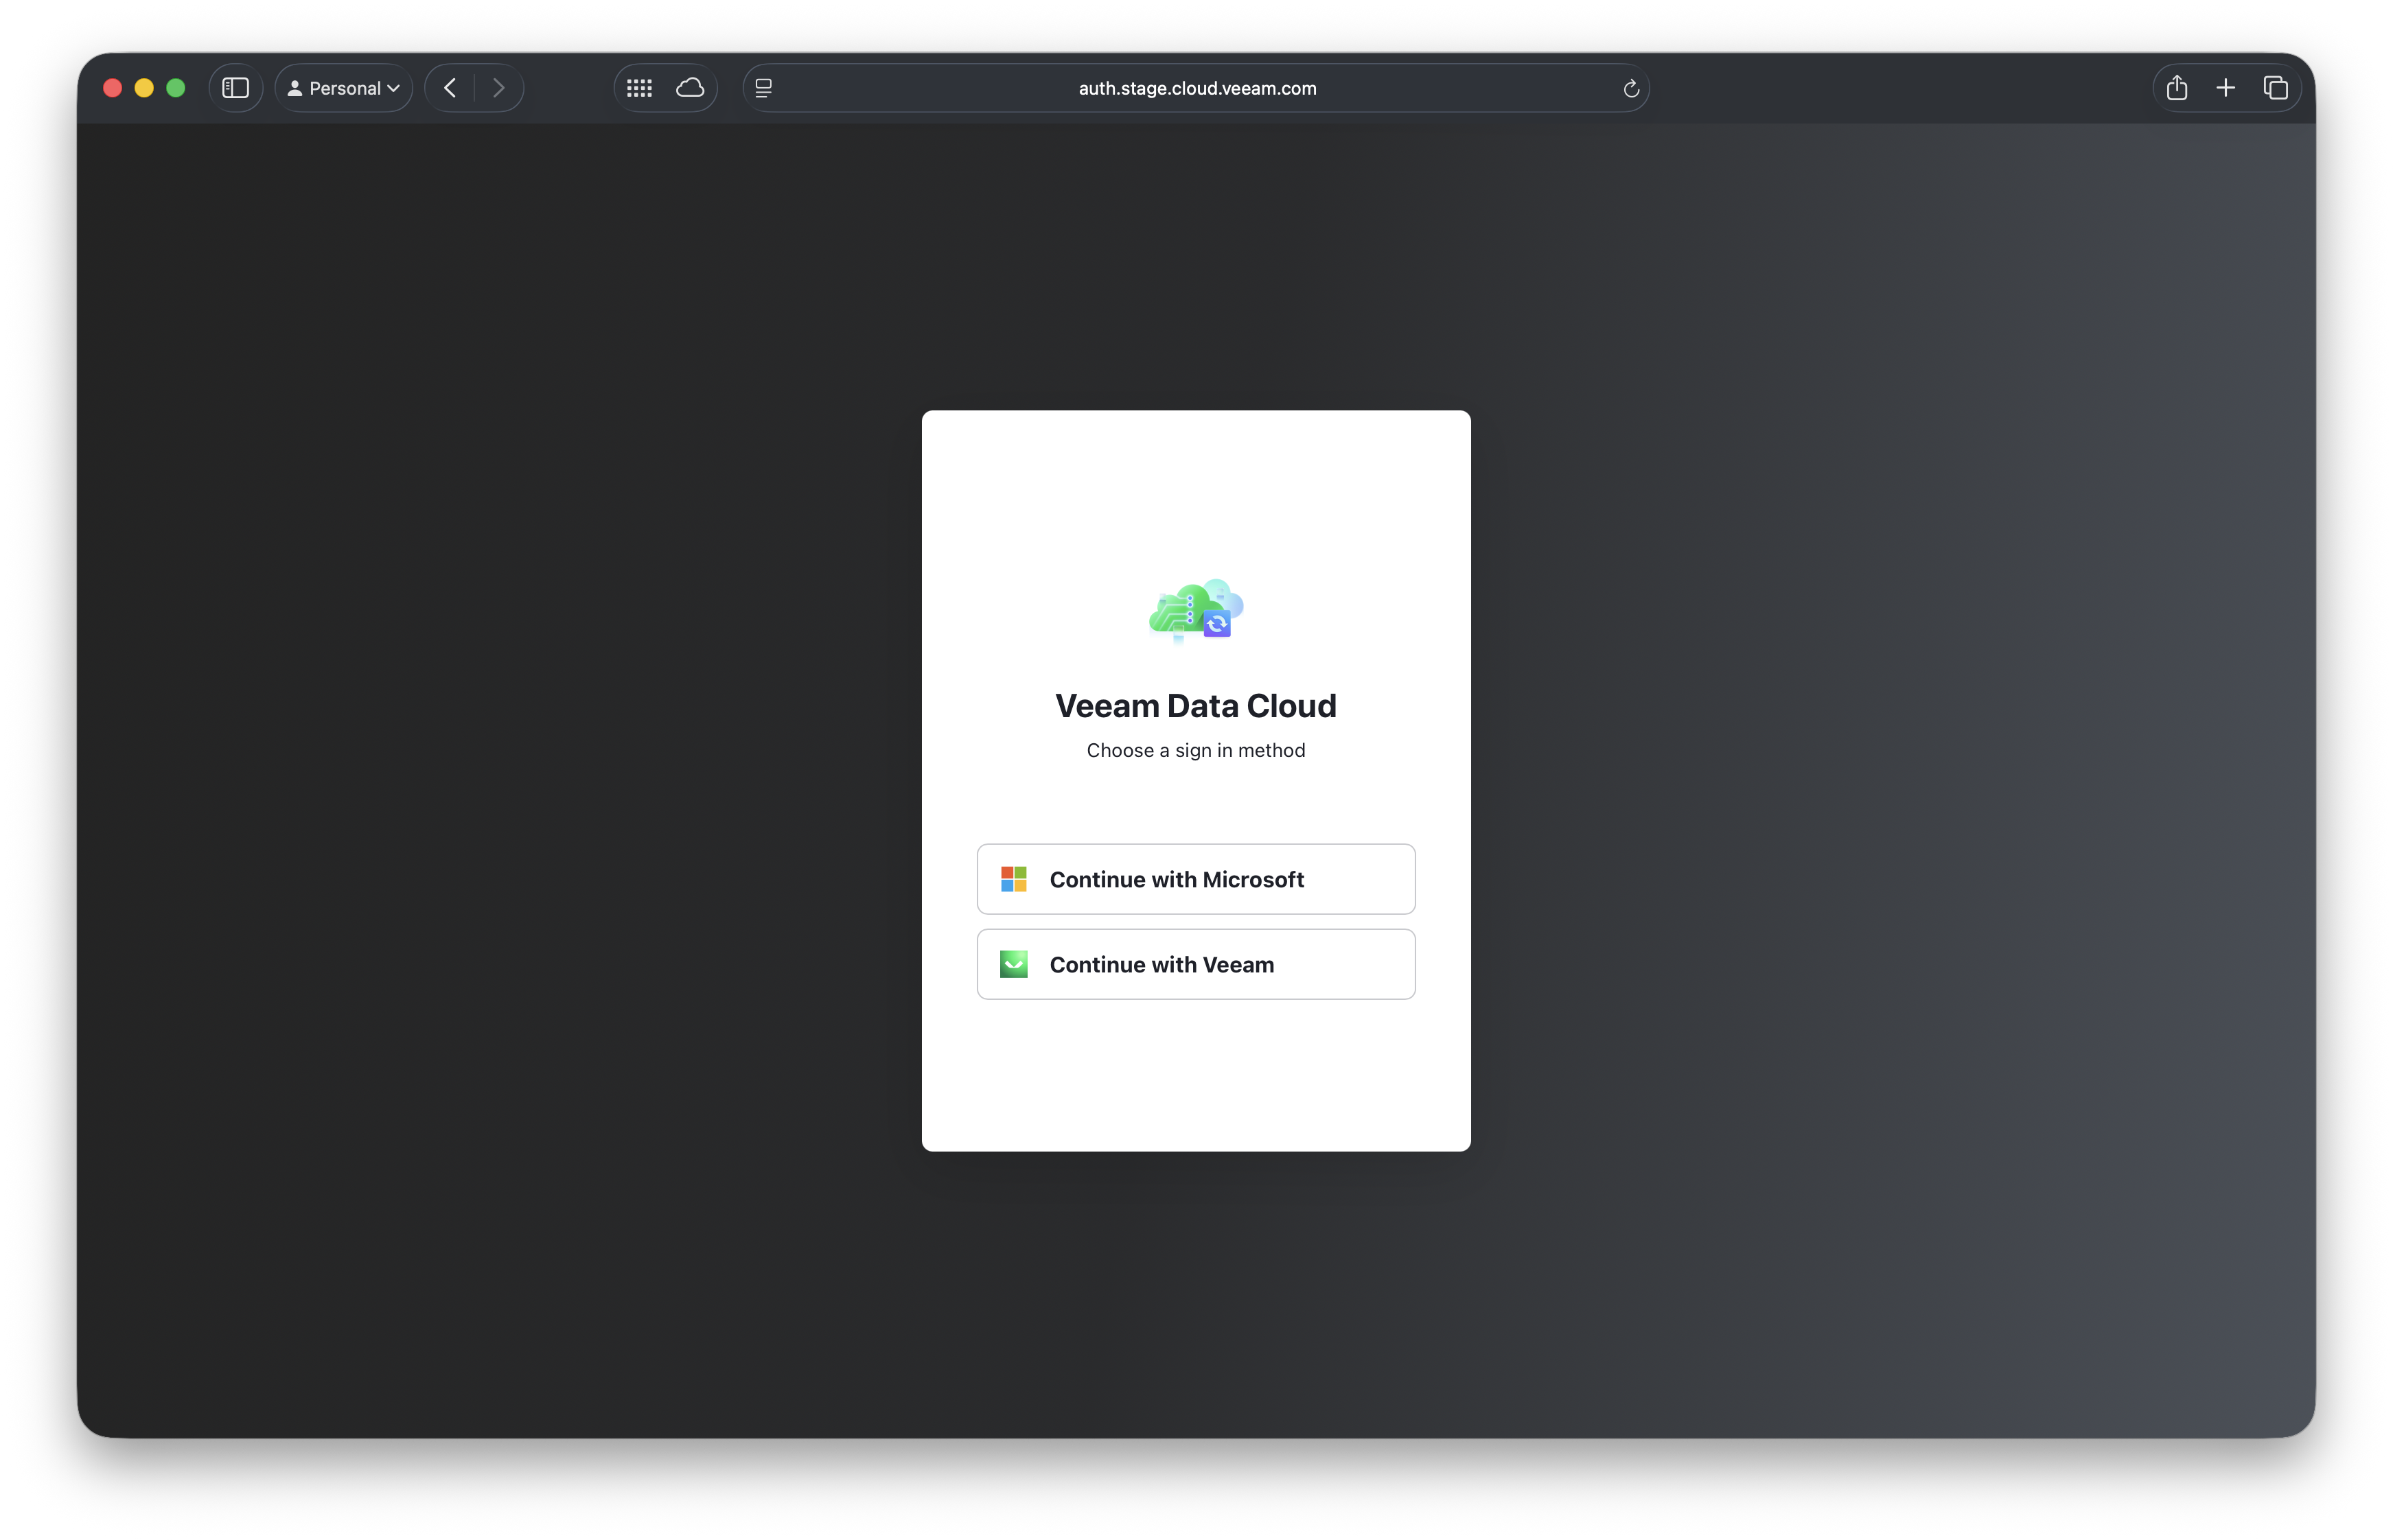This screenshot has width=2393, height=1540.
Task: Click the green Veeam logo icon
Action: 1013,964
